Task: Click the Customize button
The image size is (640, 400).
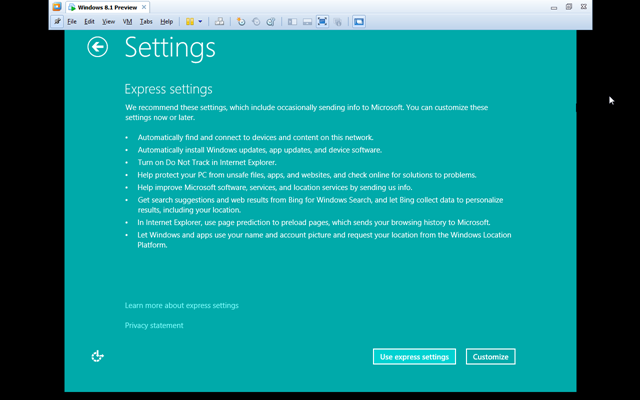Action: click(x=491, y=357)
